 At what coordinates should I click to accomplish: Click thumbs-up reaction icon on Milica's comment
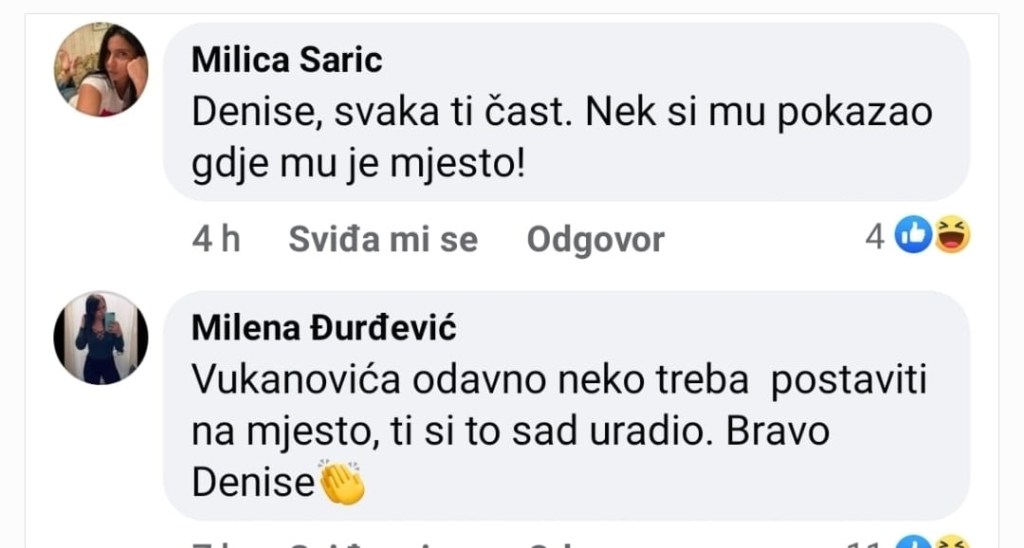pos(913,236)
